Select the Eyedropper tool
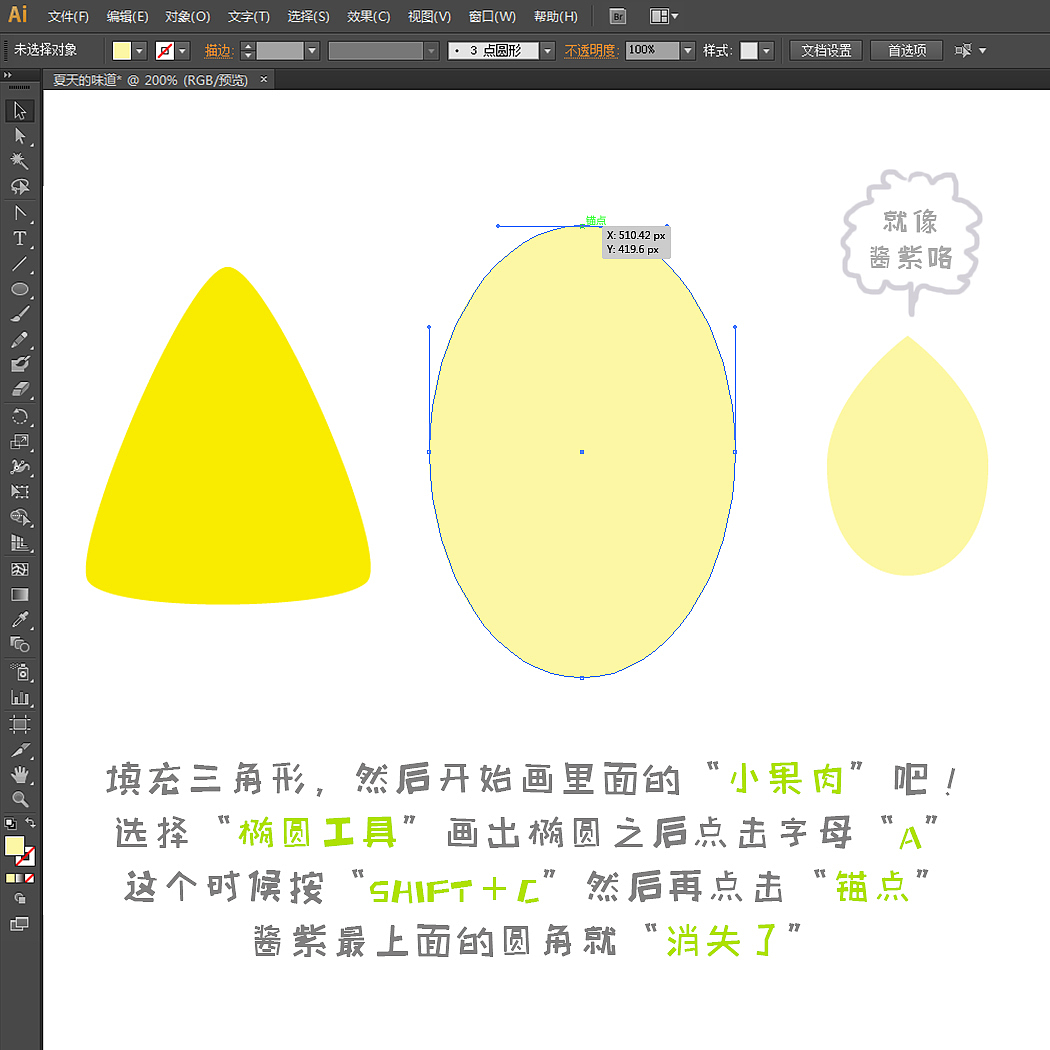 [19, 620]
